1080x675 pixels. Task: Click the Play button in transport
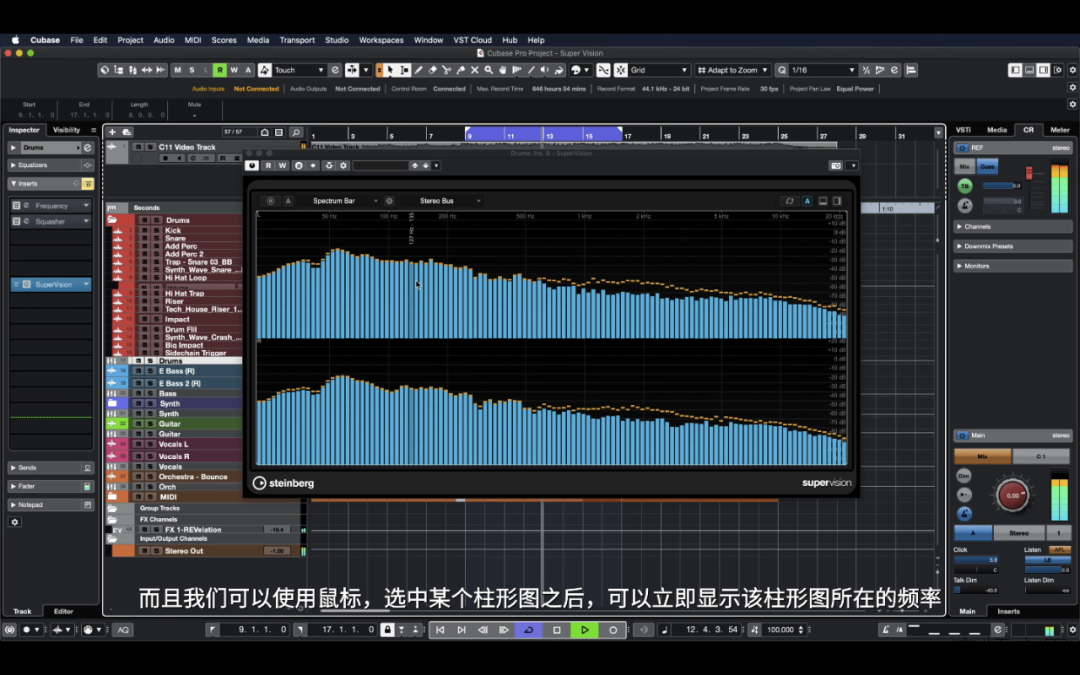coord(585,630)
